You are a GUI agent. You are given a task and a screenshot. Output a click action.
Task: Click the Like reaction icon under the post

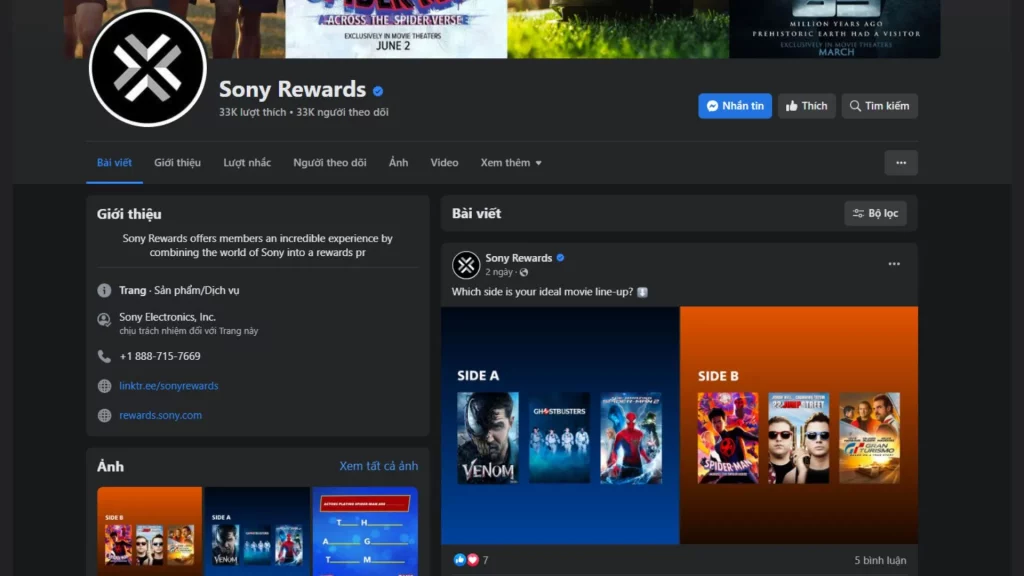458,560
